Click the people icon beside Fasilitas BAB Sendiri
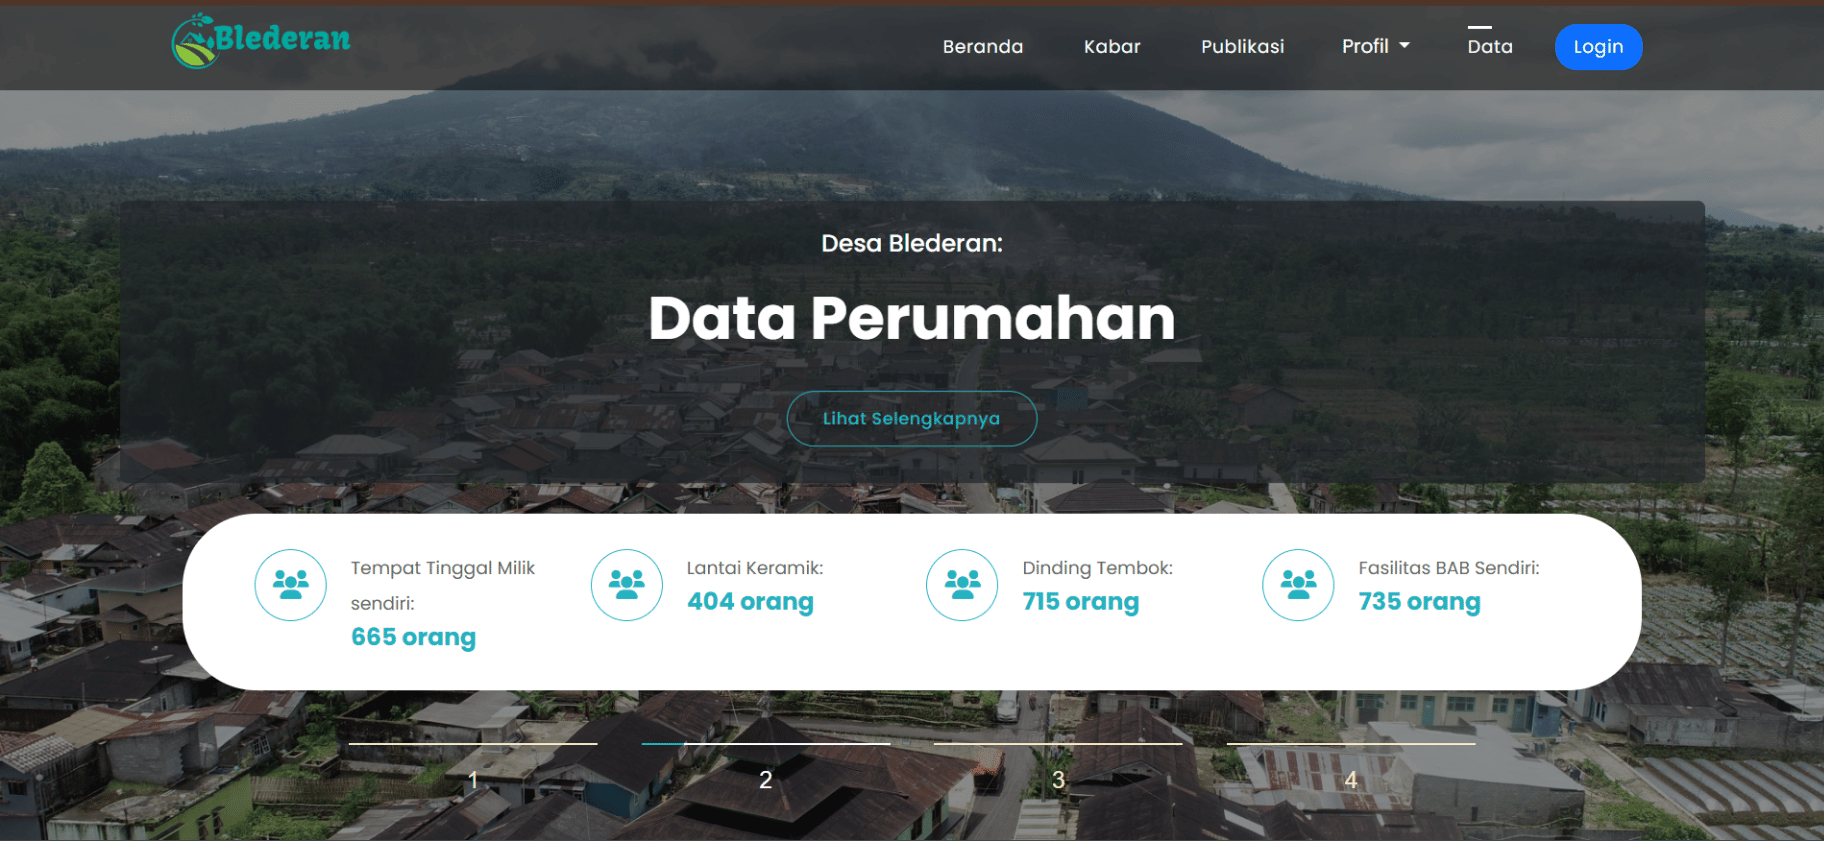The image size is (1824, 841). pos(1298,585)
